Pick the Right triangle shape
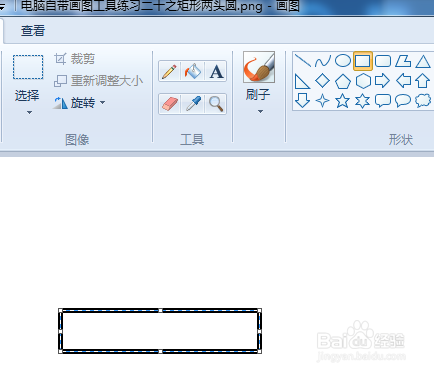434x374 pixels. pos(303,81)
